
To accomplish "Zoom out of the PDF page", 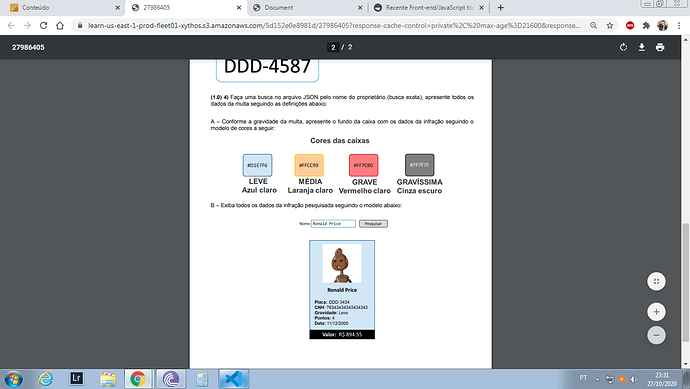I will (x=656, y=335).
